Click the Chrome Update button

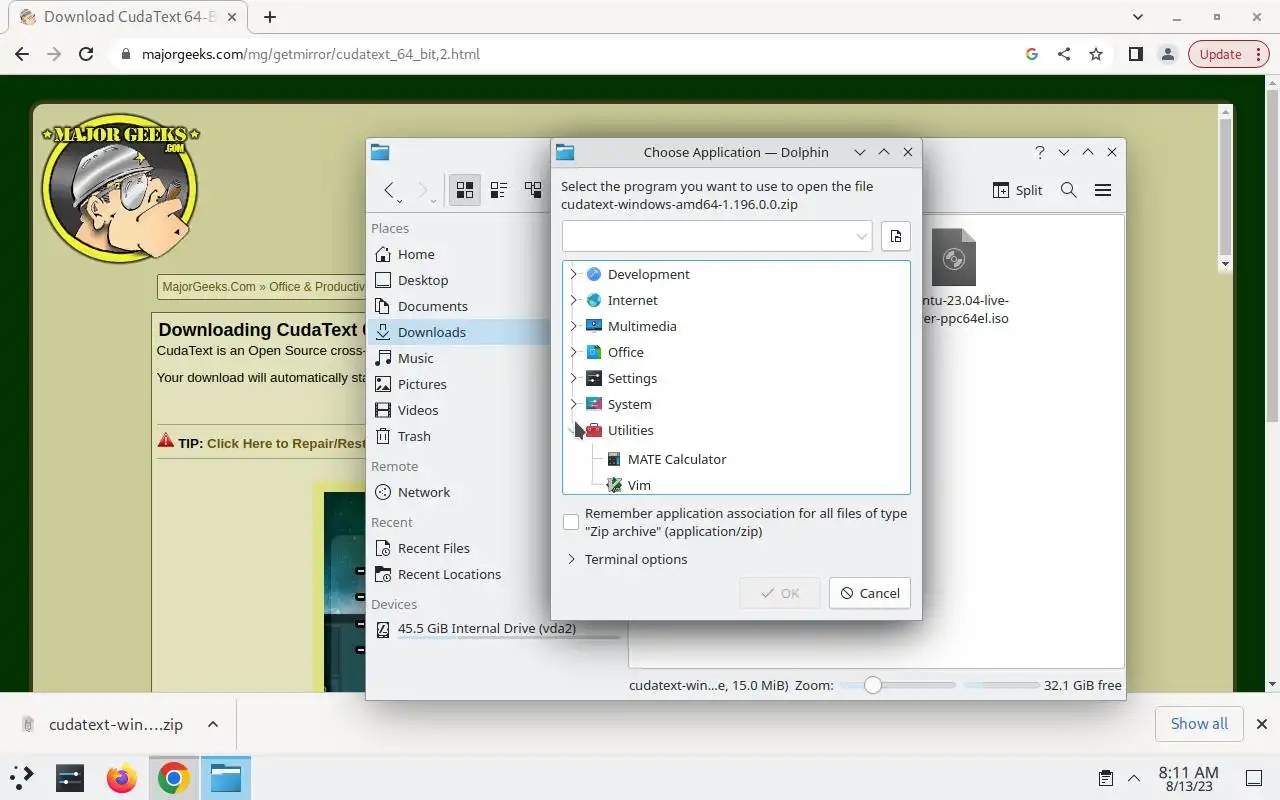pos(1229,54)
